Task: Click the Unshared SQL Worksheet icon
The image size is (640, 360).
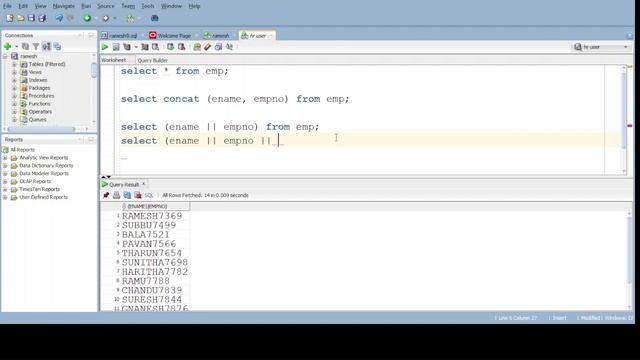Action: (197, 47)
